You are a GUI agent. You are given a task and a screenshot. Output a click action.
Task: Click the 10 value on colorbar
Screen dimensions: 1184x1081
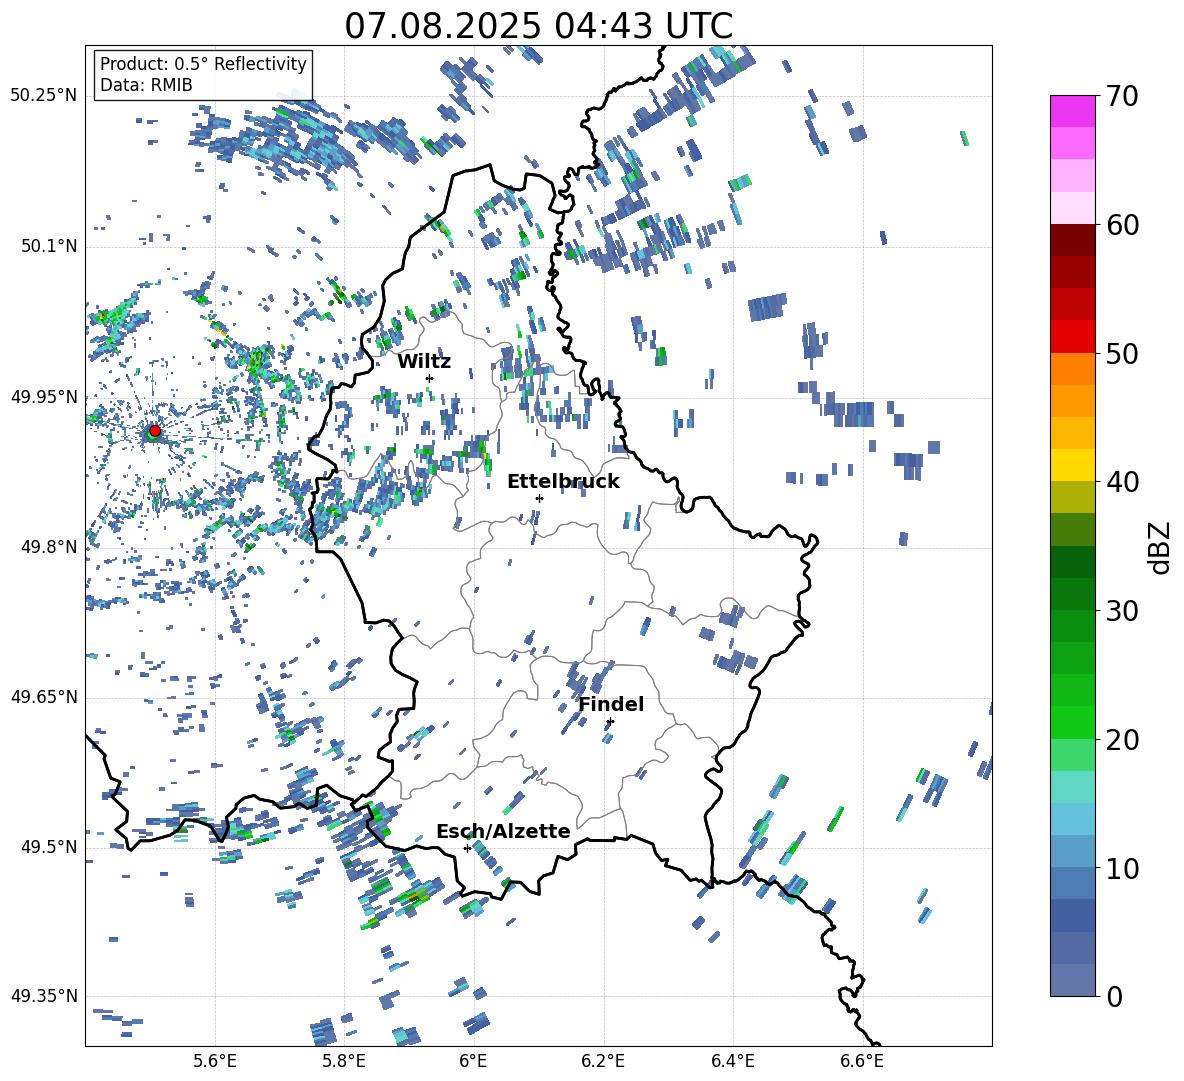(x=1122, y=868)
